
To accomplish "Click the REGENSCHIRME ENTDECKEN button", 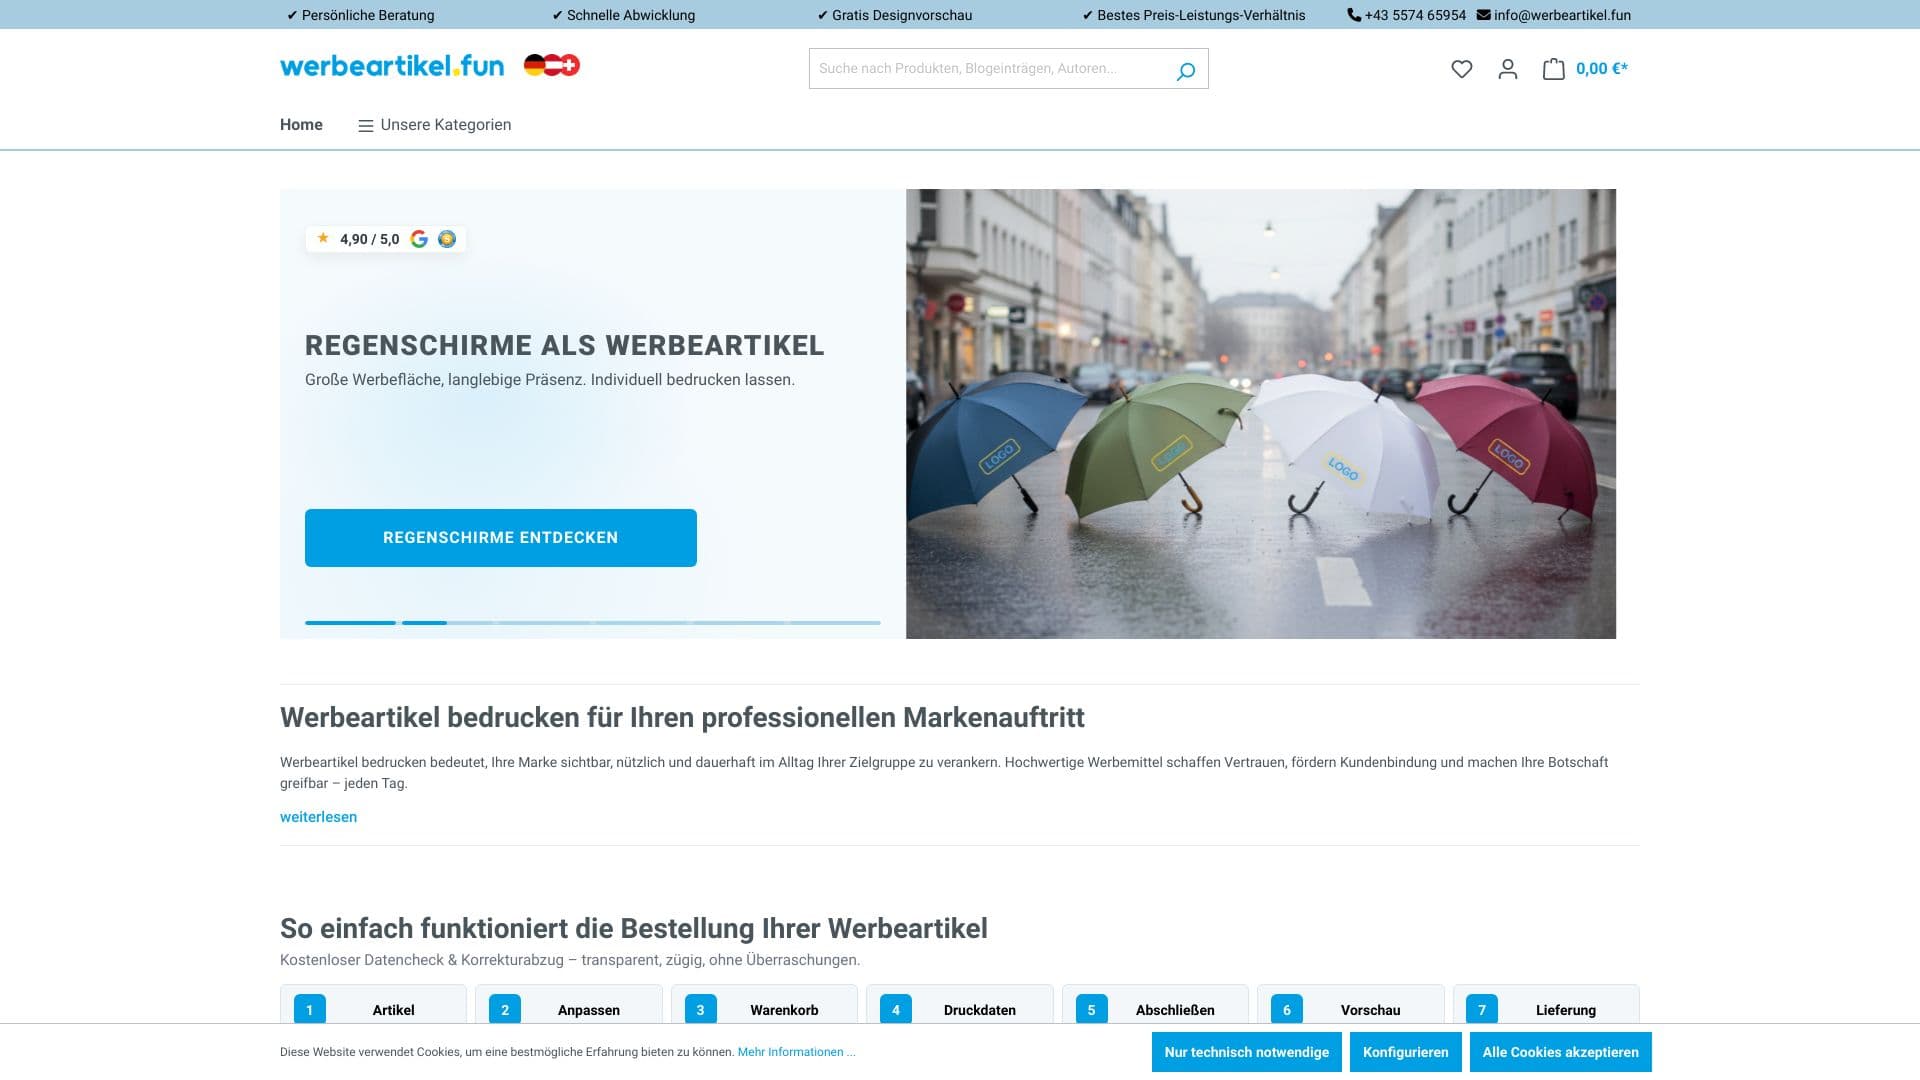I will [x=500, y=537].
